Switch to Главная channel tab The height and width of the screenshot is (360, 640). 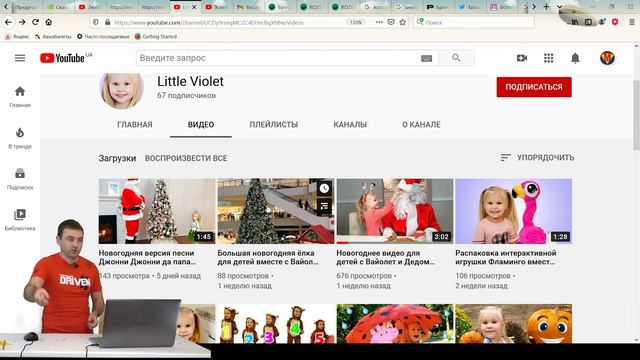135,124
